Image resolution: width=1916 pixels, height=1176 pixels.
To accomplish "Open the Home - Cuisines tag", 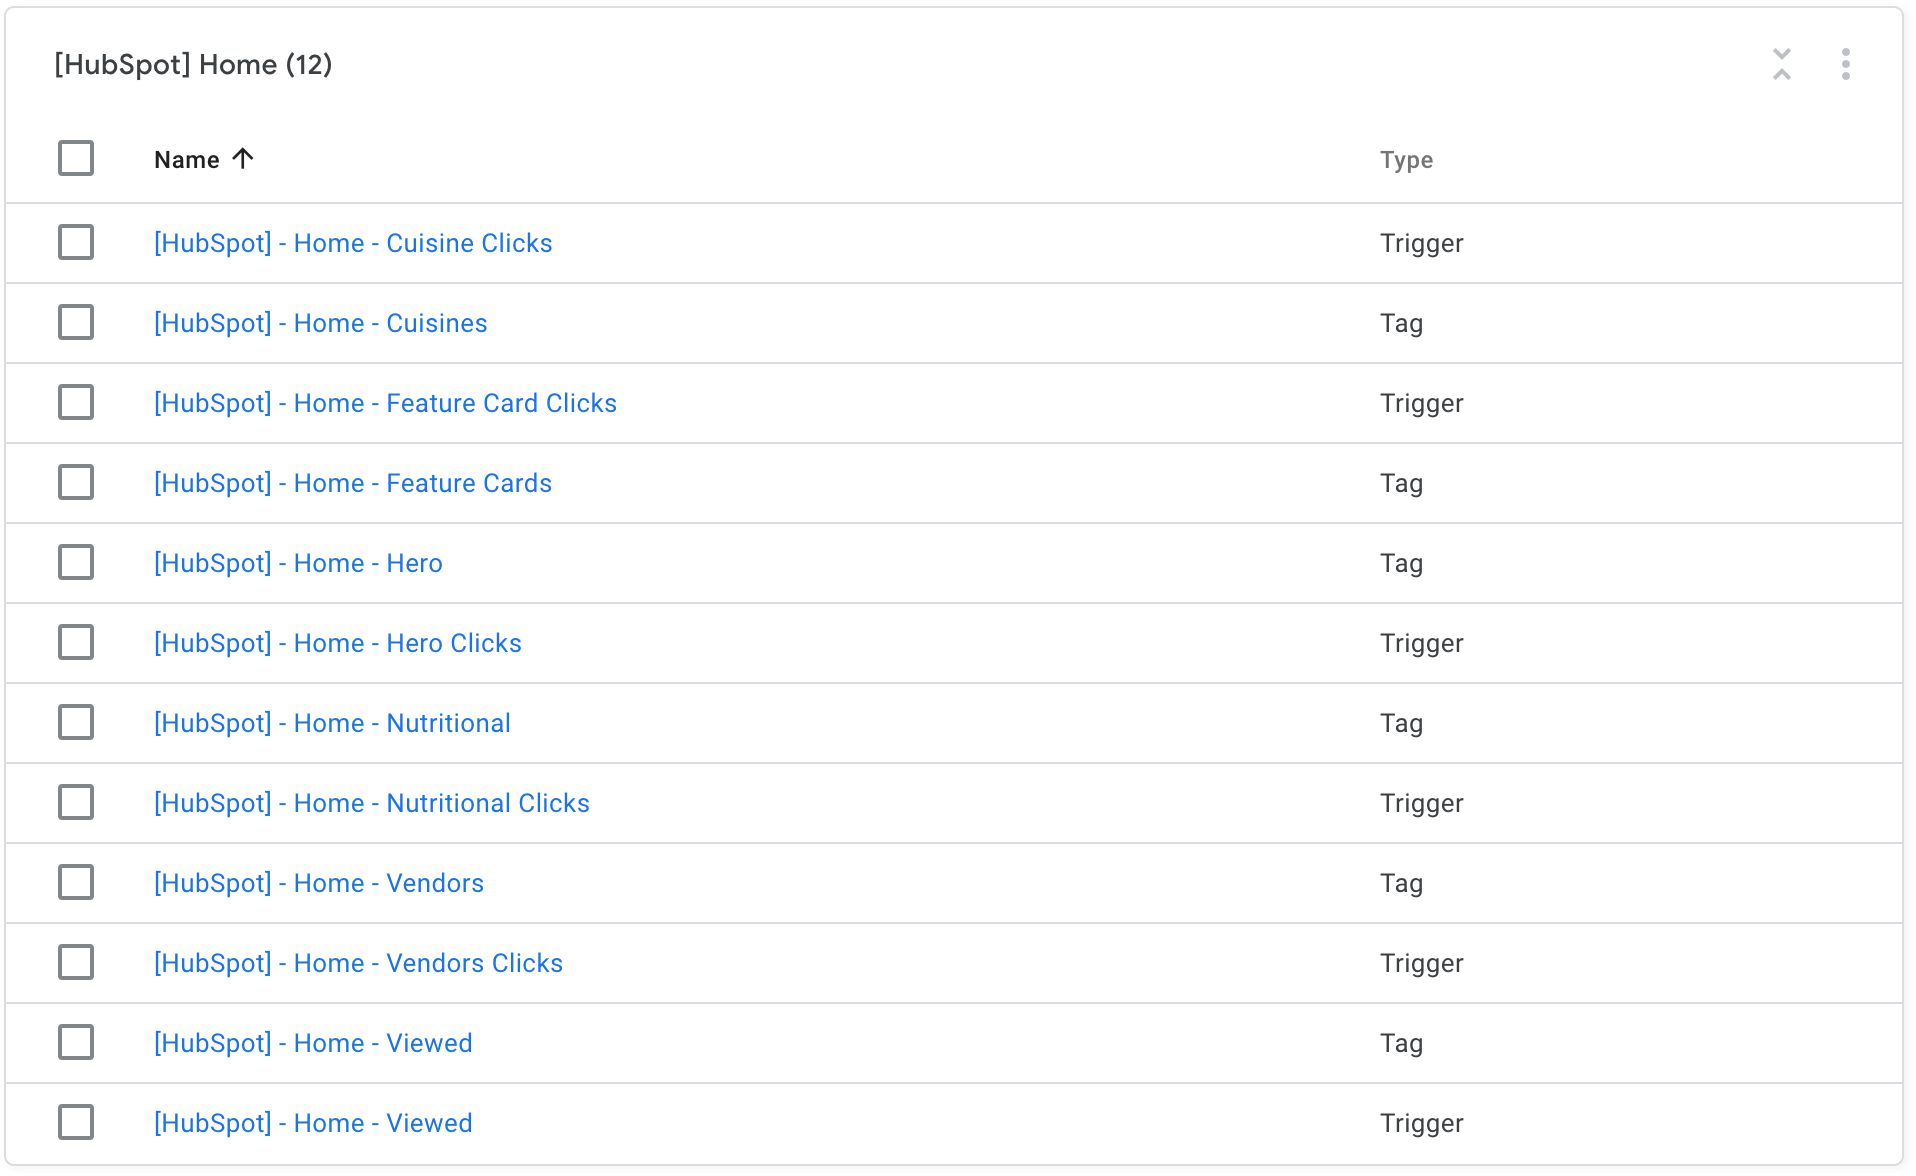I will [320, 323].
